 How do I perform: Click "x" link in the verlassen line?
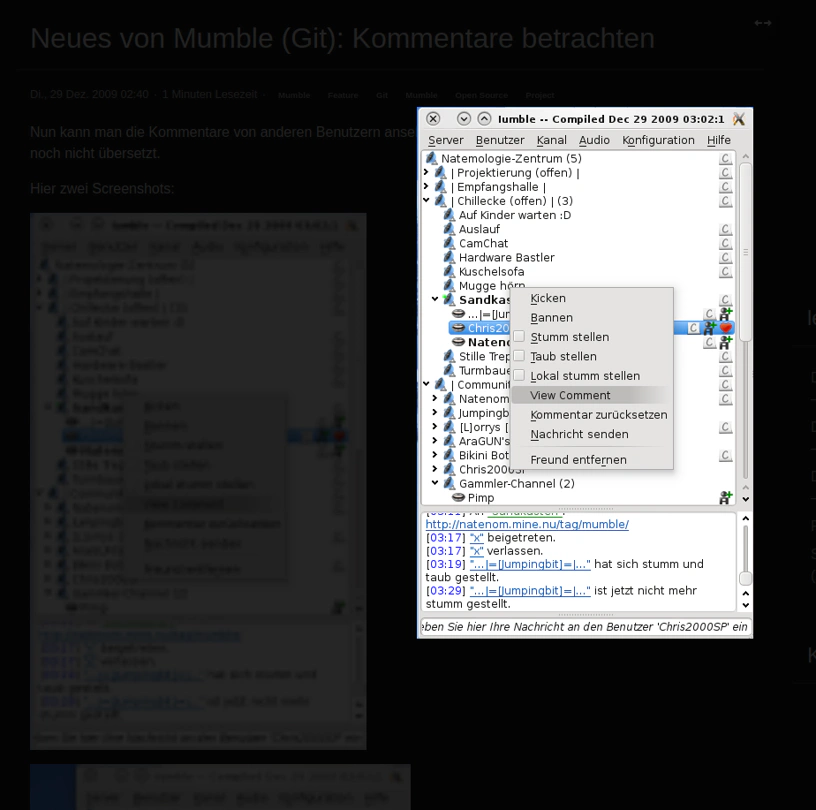coord(477,551)
